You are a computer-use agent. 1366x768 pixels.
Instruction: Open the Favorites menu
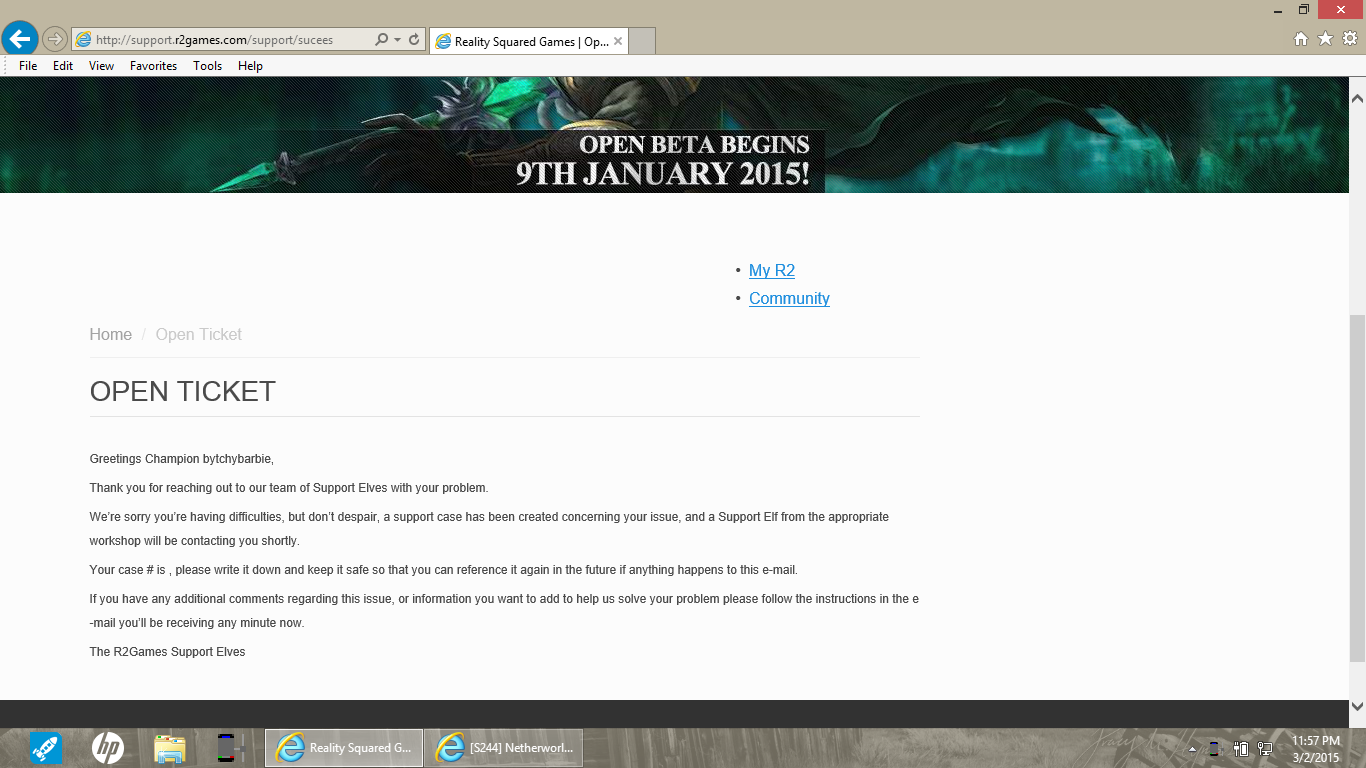[x=153, y=66]
